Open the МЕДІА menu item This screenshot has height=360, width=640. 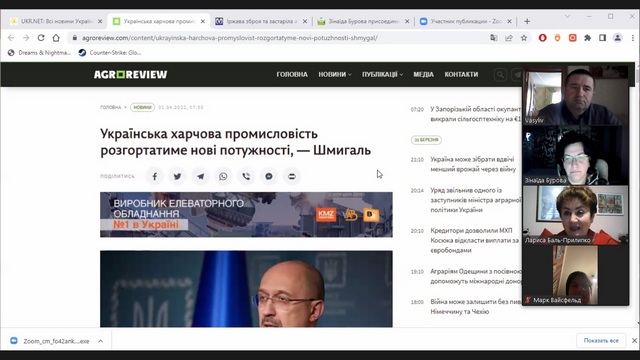423,74
